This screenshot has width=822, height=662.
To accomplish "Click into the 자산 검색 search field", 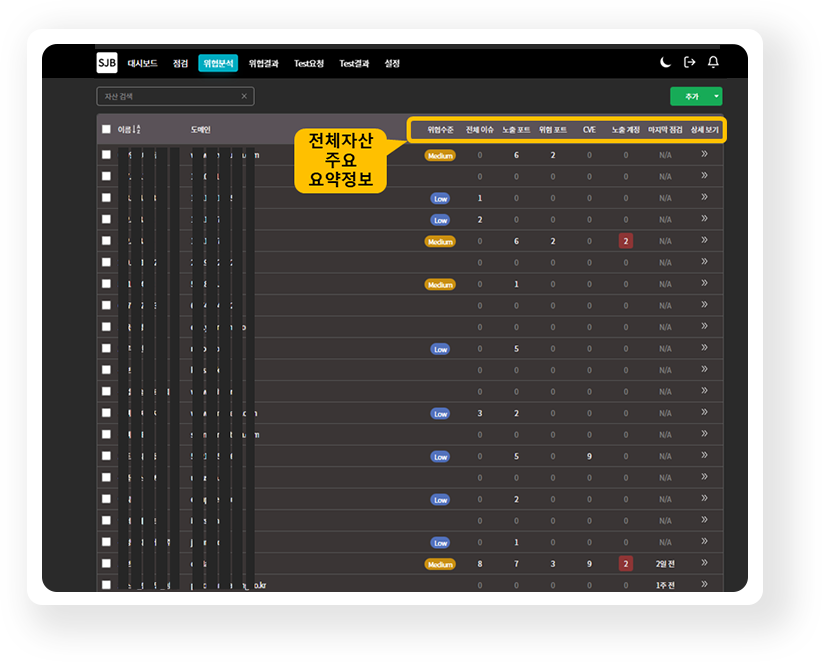I will (x=170, y=96).
